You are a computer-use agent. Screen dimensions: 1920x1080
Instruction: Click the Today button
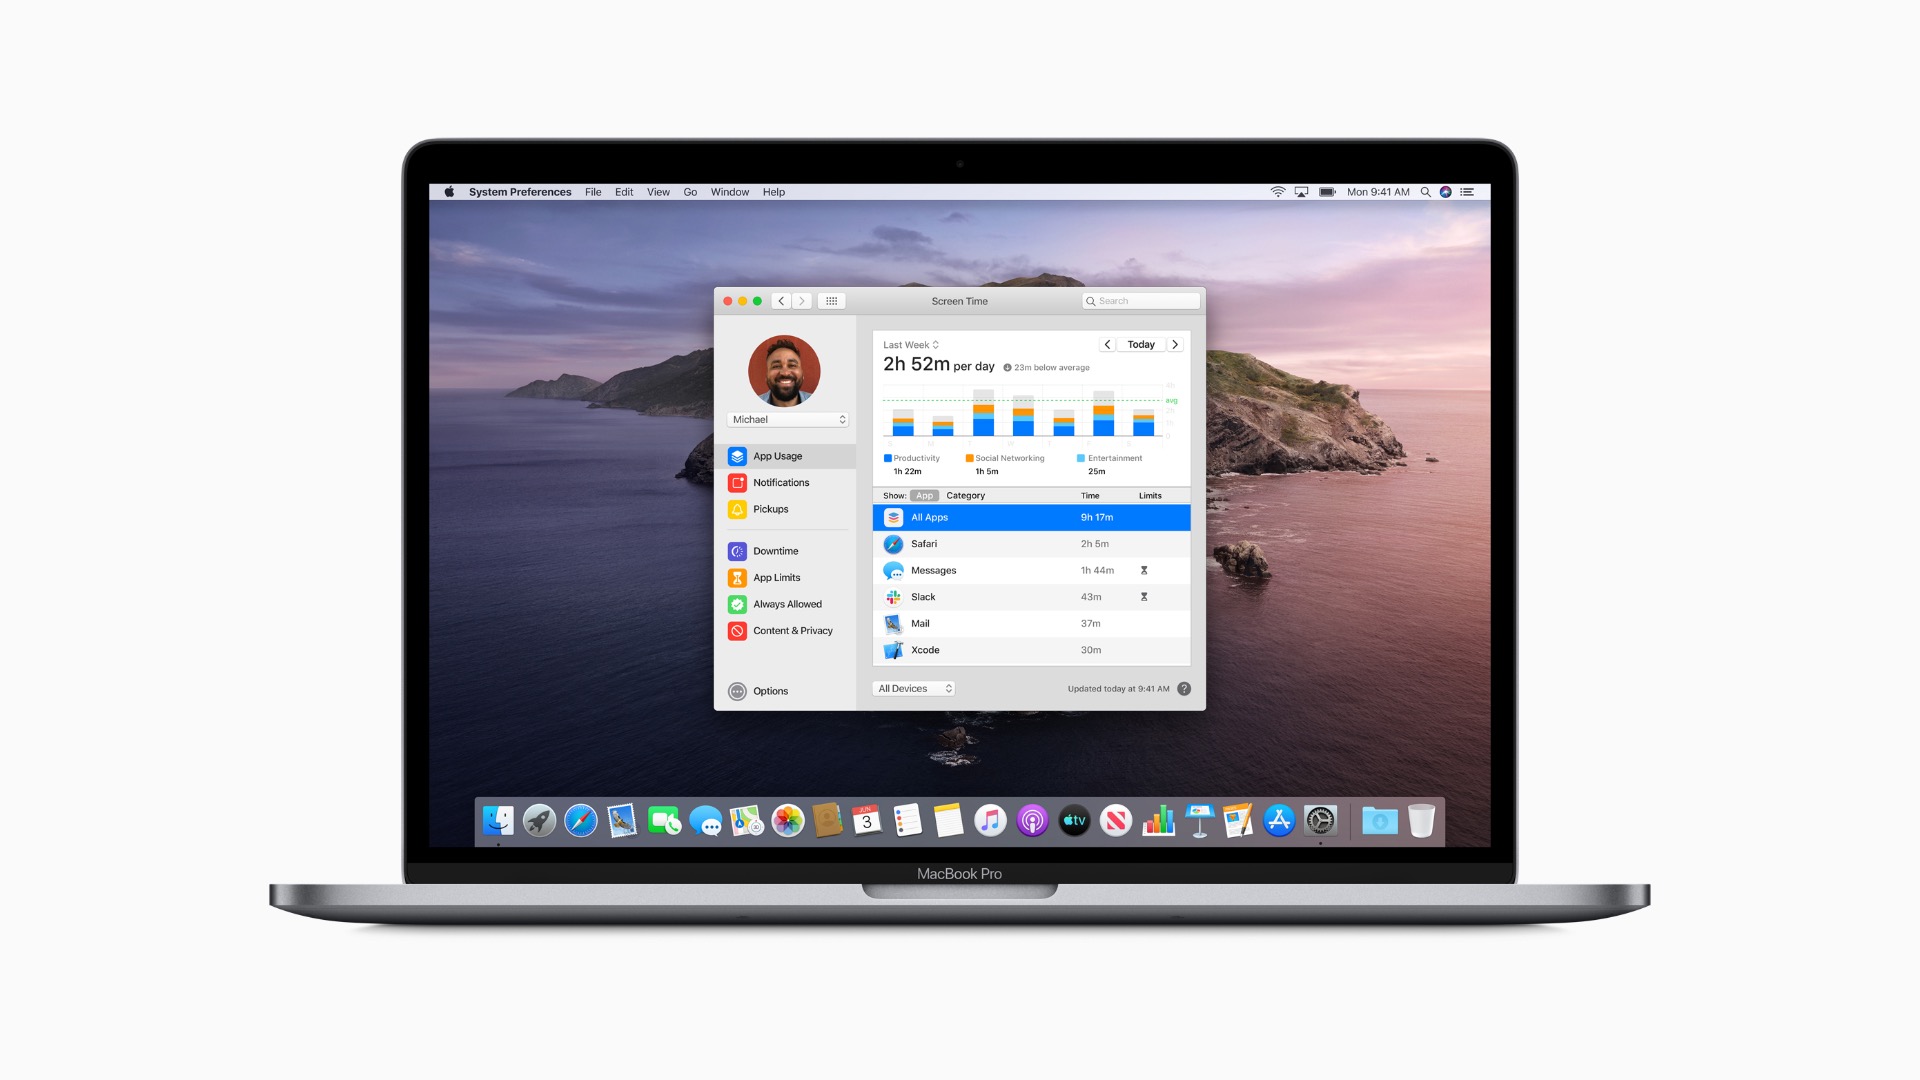[1140, 345]
